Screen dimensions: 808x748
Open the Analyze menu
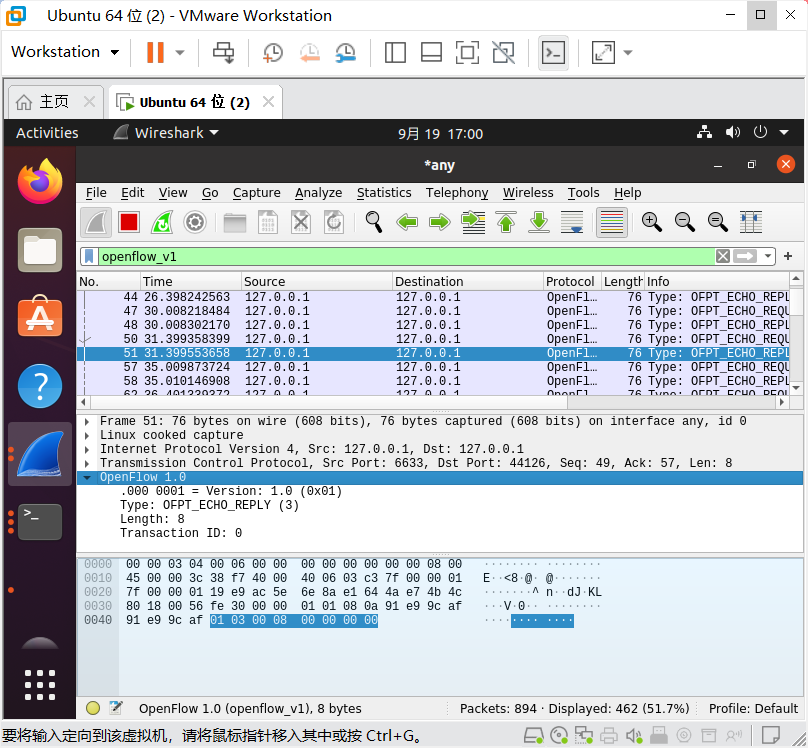(318, 193)
